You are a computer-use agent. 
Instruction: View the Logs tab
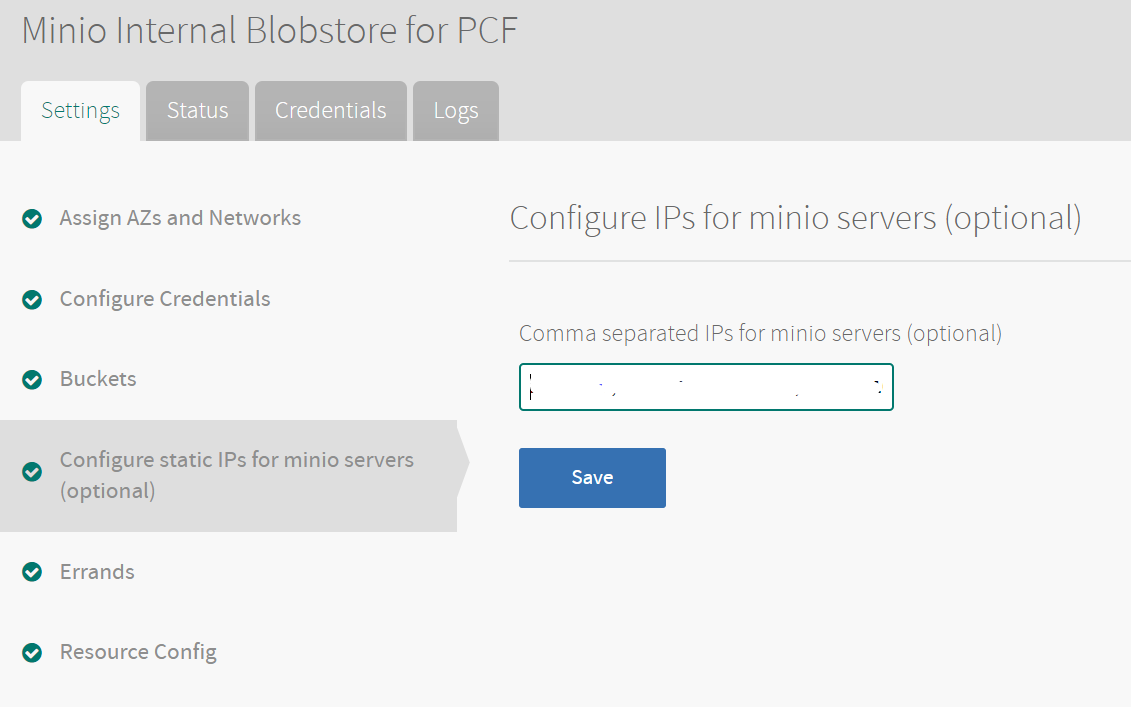[455, 110]
